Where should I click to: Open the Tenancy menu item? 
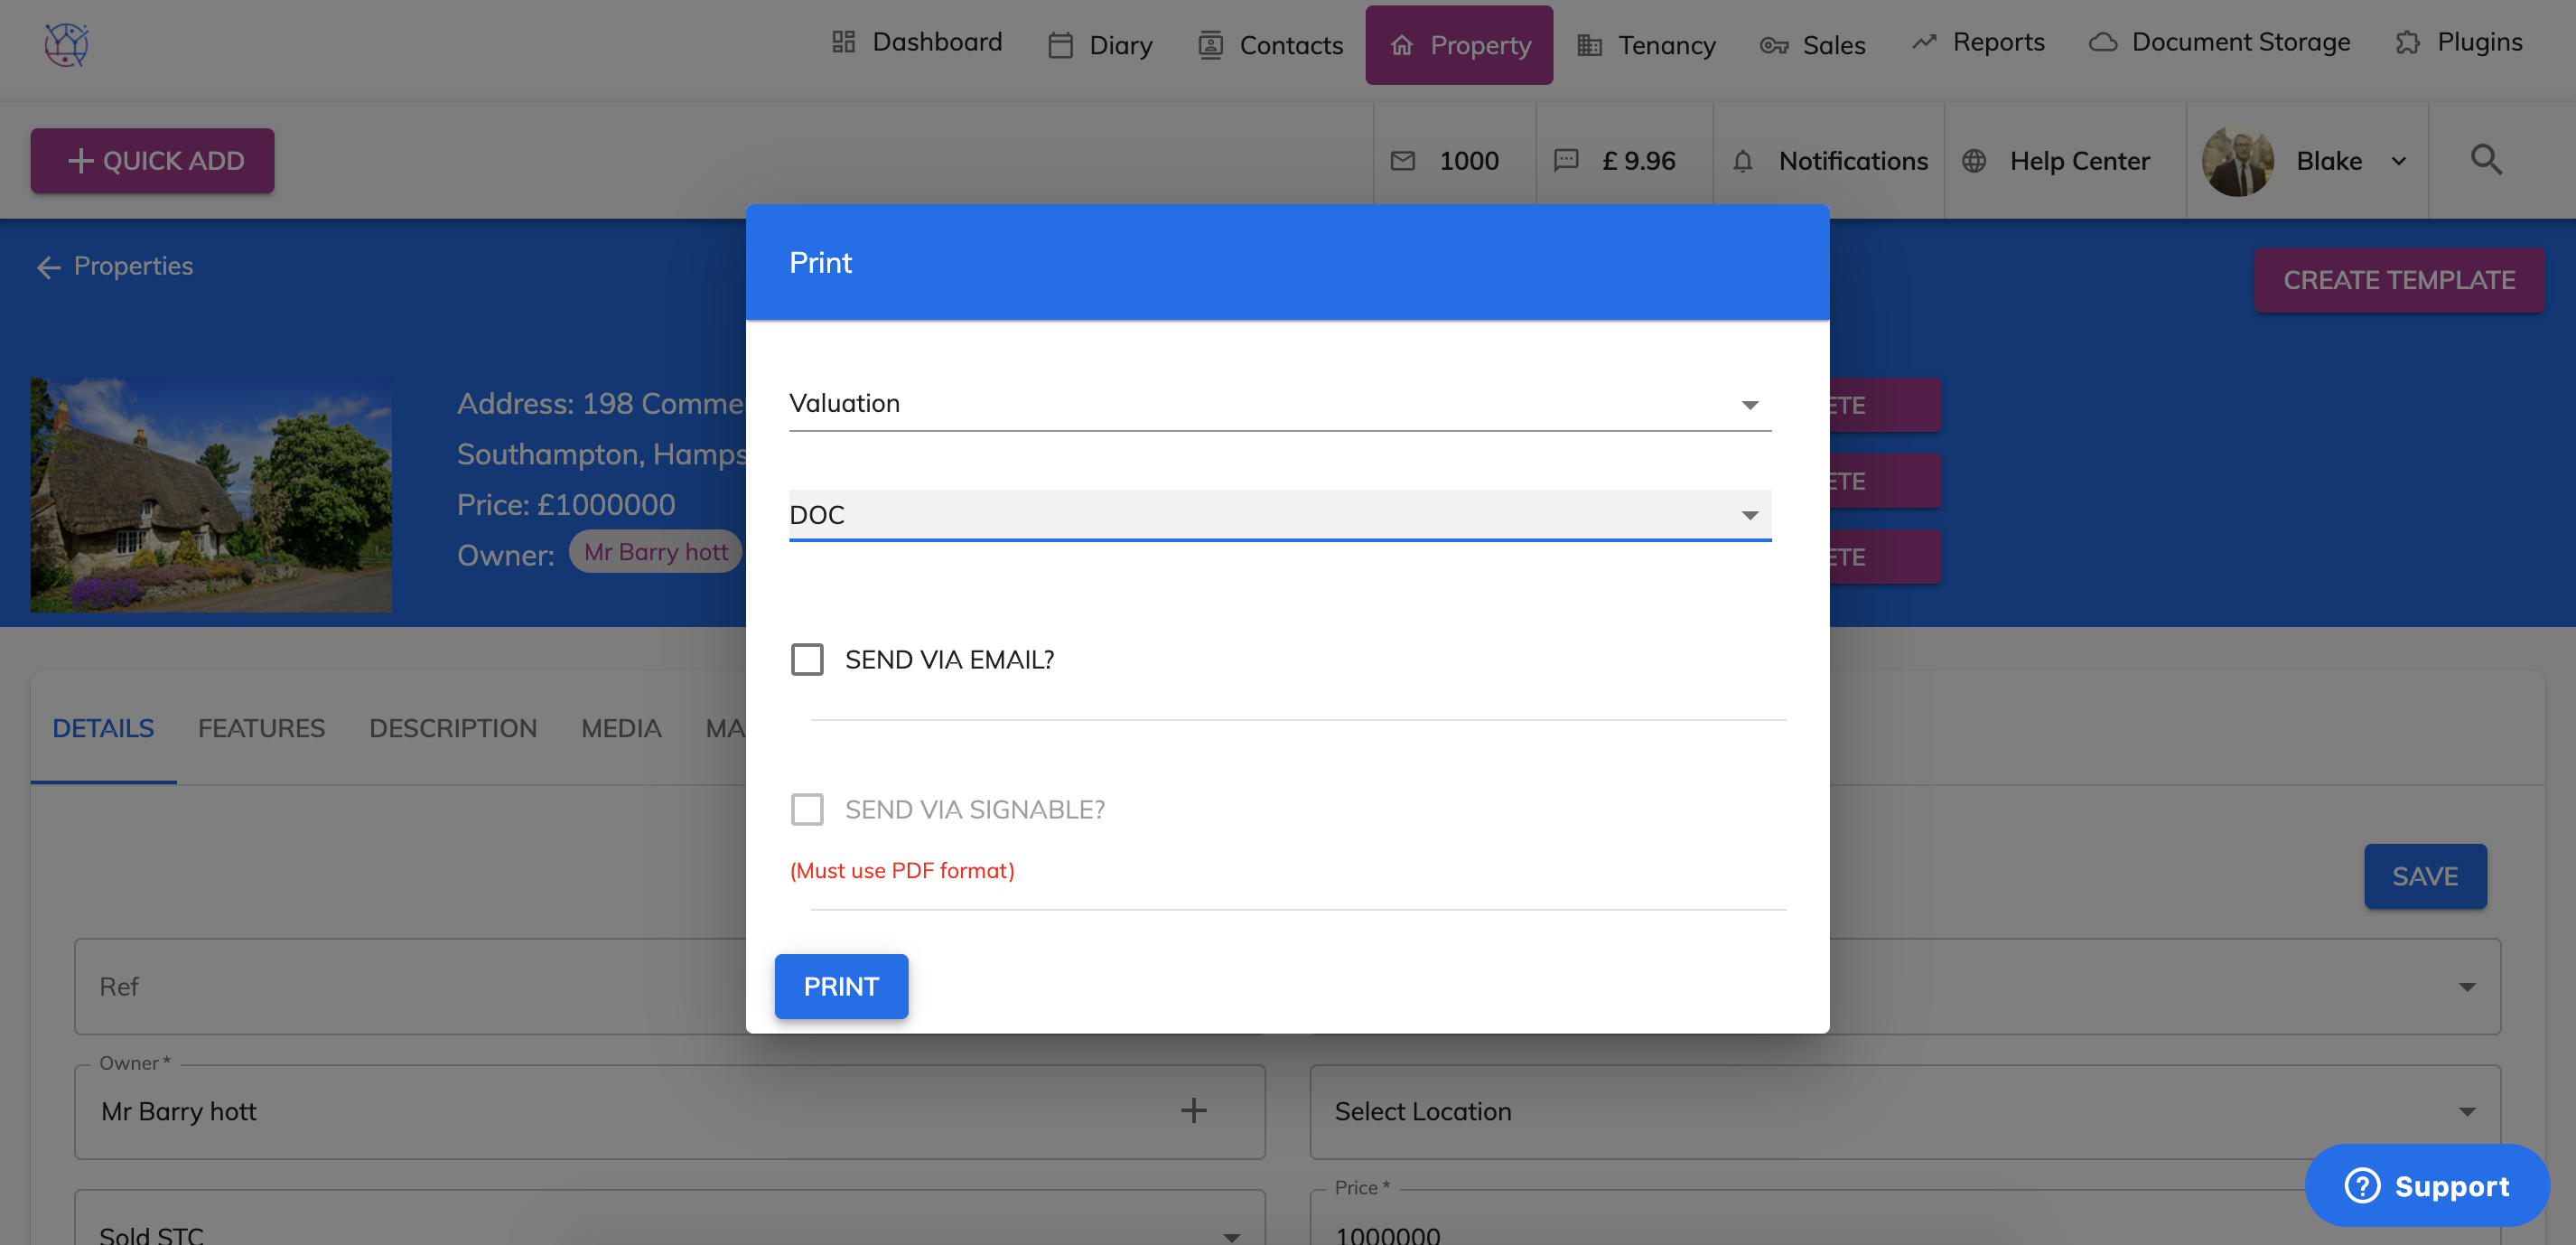tap(1647, 45)
